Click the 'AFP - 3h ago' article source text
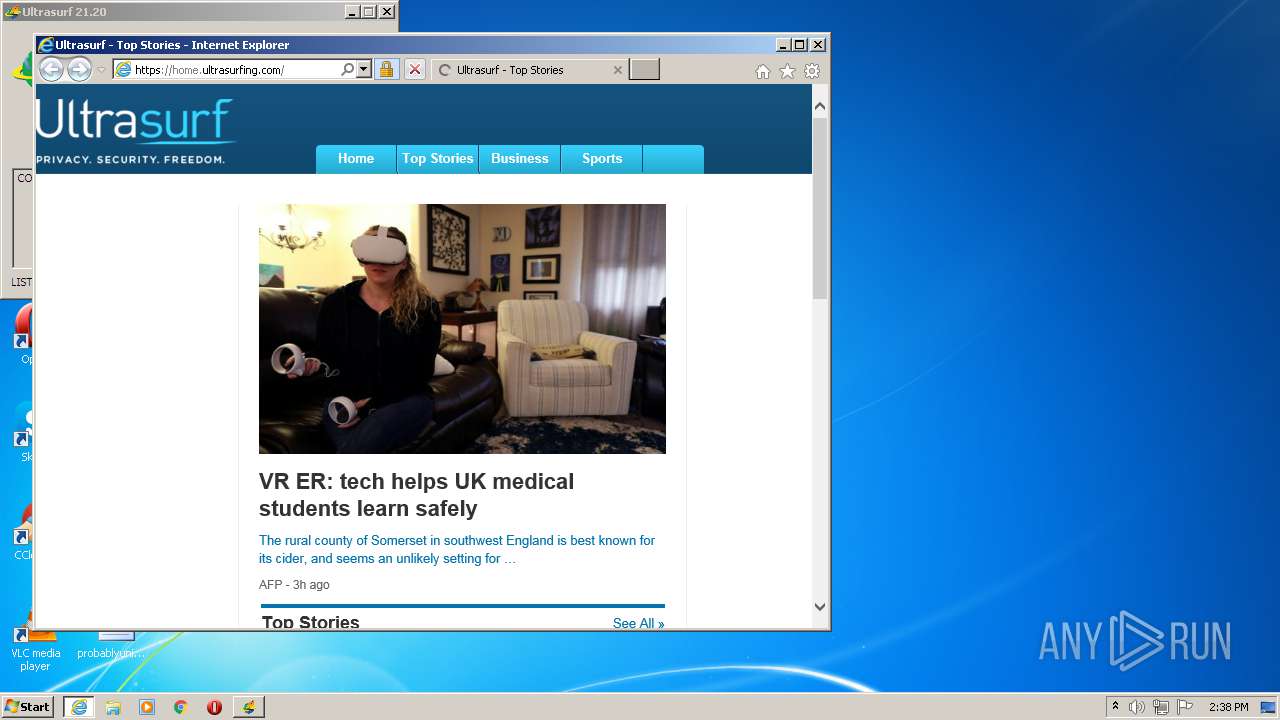Image resolution: width=1280 pixels, height=720 pixels. click(x=294, y=585)
